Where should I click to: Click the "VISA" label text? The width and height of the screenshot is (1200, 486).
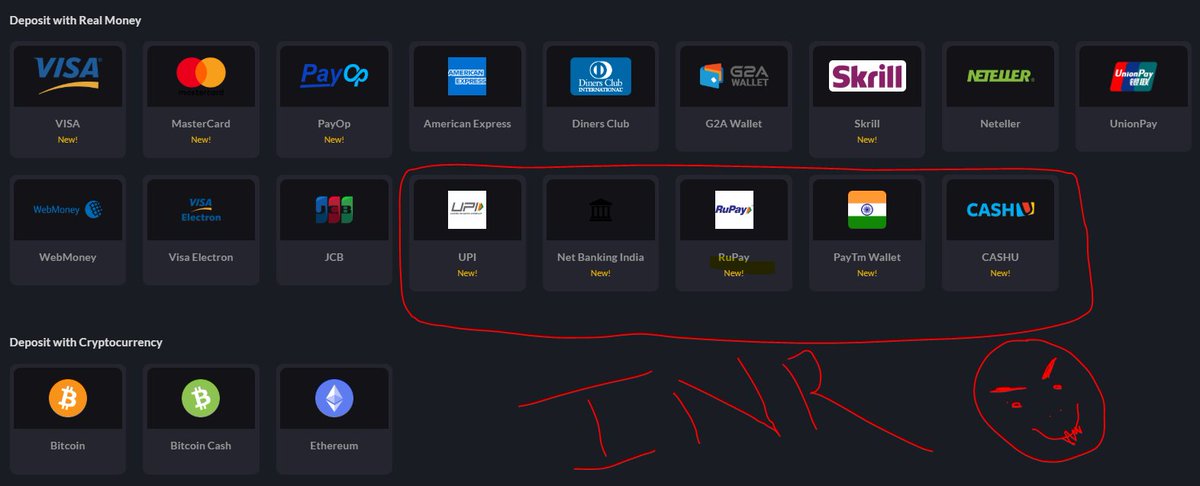(68, 124)
